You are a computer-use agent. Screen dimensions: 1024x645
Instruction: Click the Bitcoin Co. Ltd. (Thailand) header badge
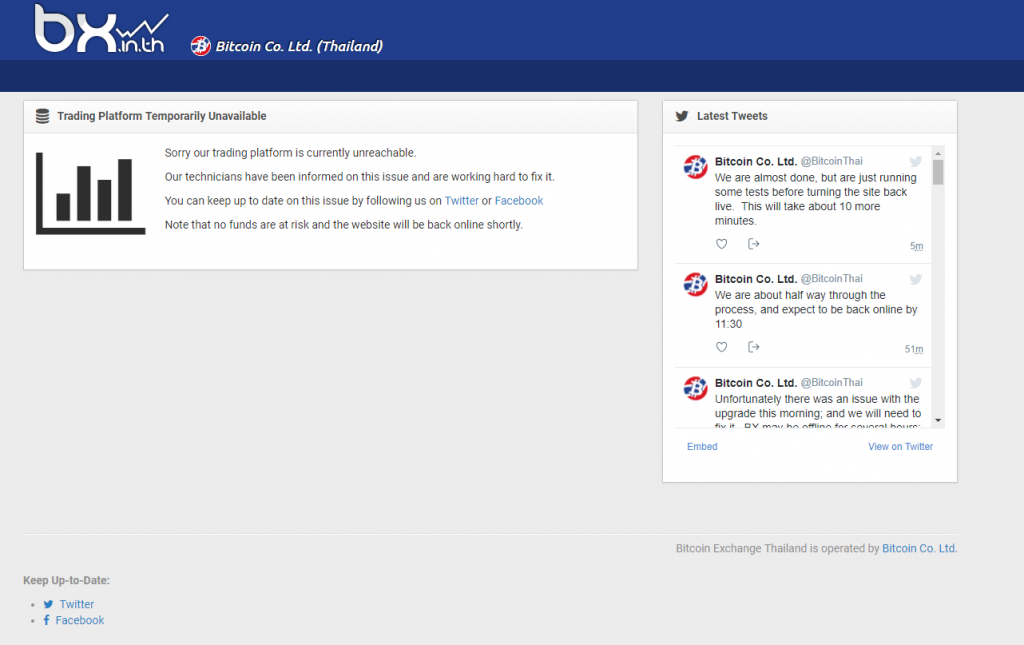coord(287,46)
